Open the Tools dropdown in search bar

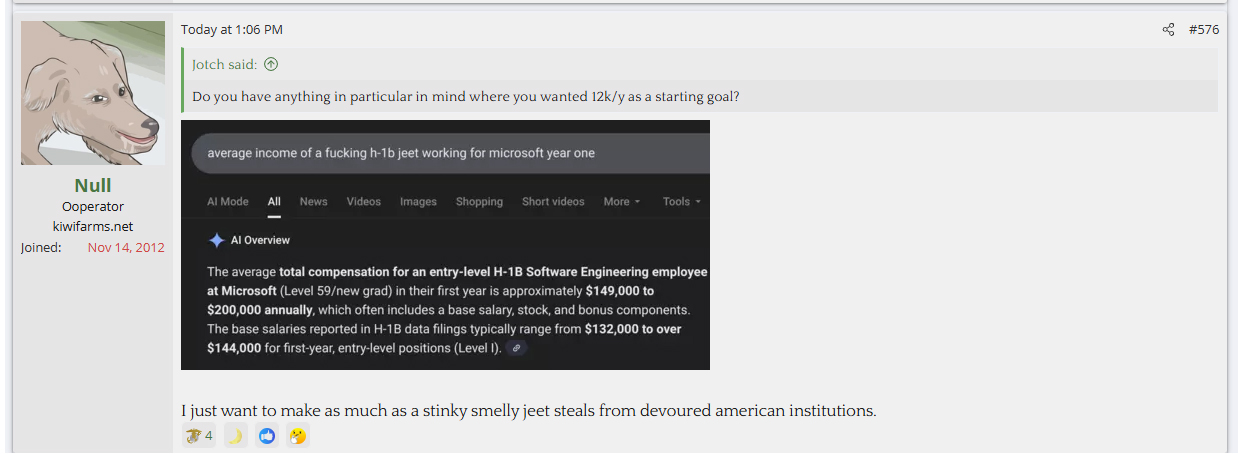click(681, 201)
